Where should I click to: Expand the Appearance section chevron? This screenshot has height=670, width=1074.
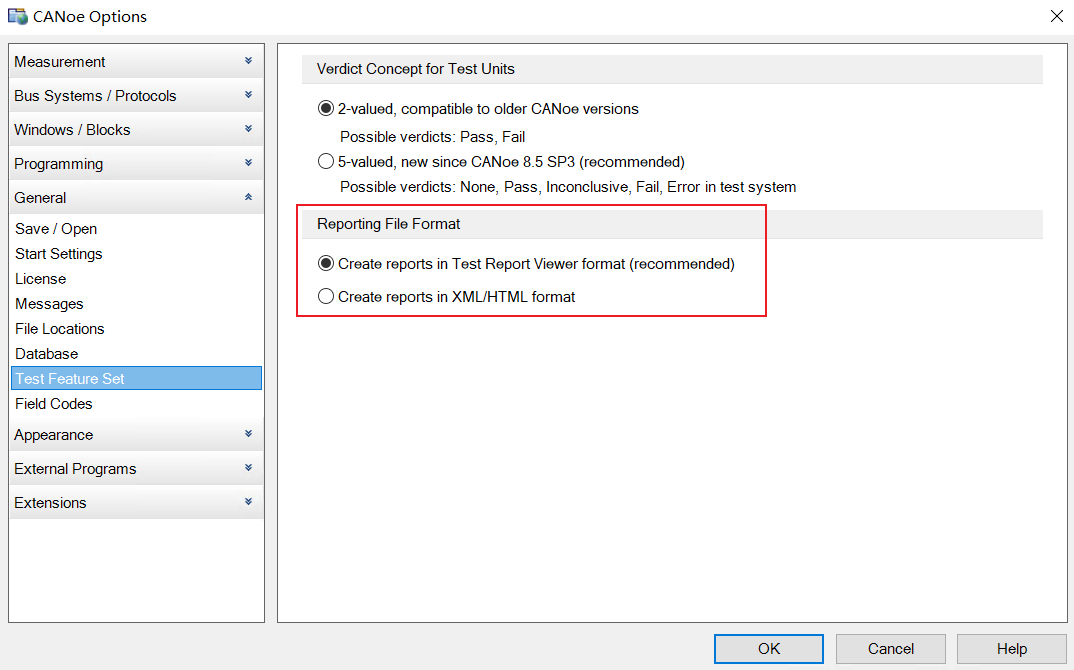coord(249,434)
